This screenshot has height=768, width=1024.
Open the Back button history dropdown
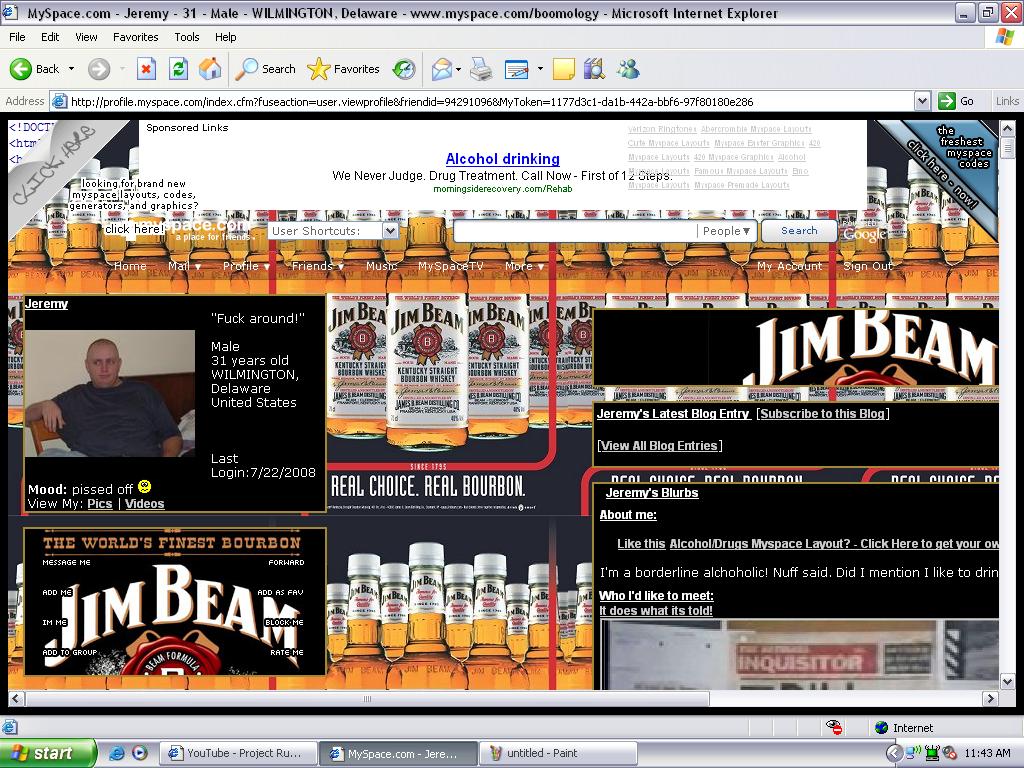pyautogui.click(x=71, y=69)
